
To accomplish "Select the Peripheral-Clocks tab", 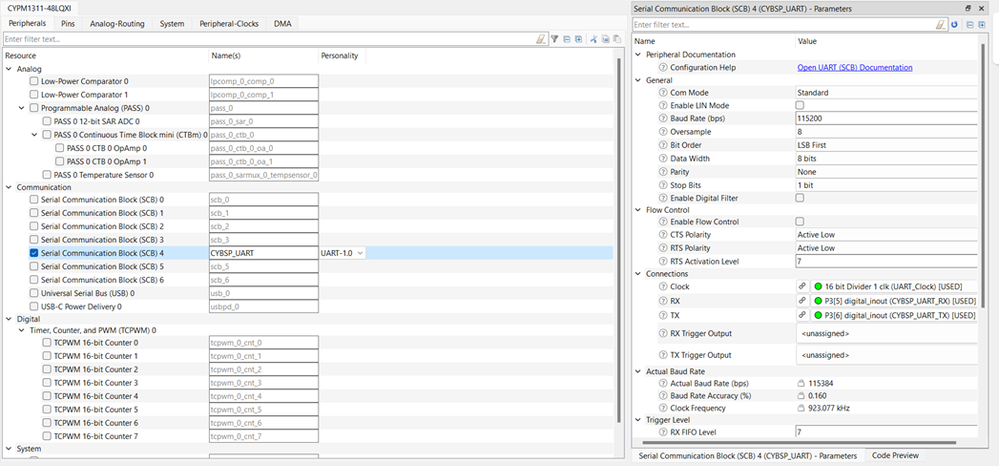I will point(229,23).
